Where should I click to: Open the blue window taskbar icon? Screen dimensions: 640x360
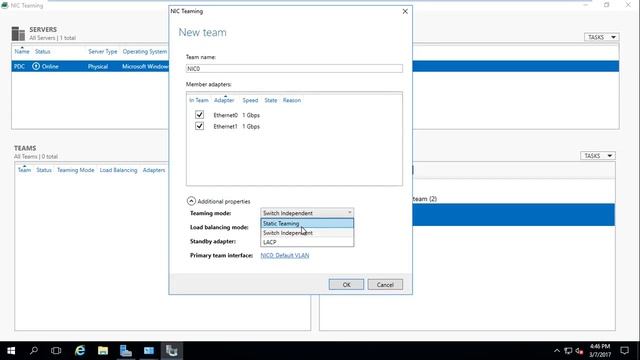pyautogui.click(x=149, y=351)
